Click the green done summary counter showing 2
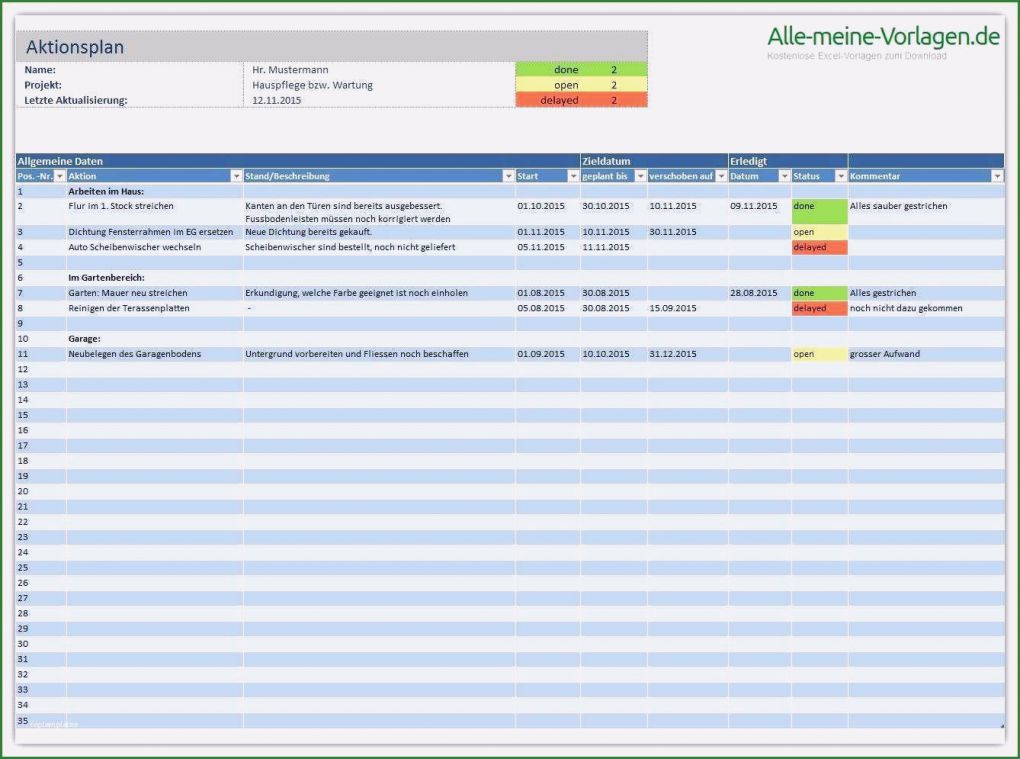Screen dimensions: 1020x759 pyautogui.click(x=582, y=69)
